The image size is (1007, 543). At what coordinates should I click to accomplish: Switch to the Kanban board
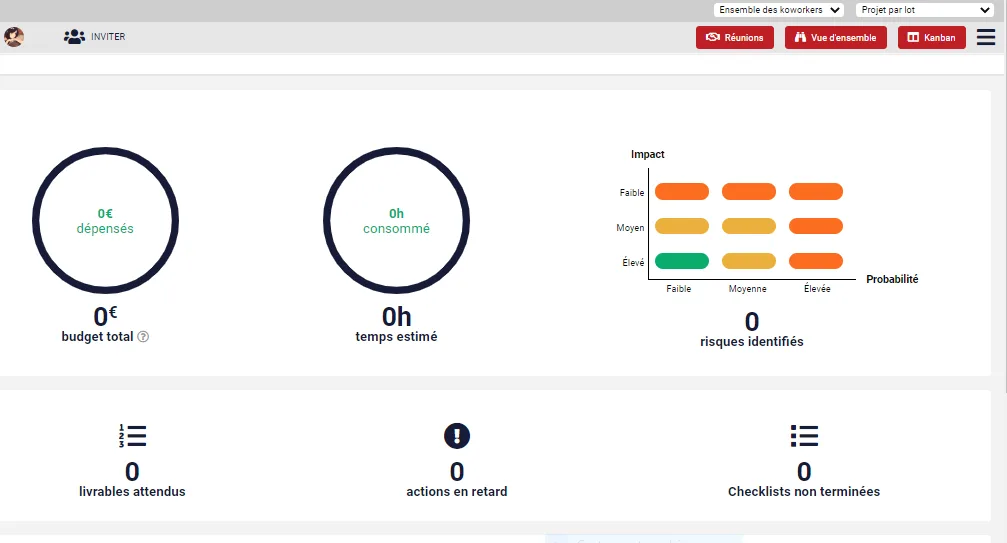[x=931, y=37]
